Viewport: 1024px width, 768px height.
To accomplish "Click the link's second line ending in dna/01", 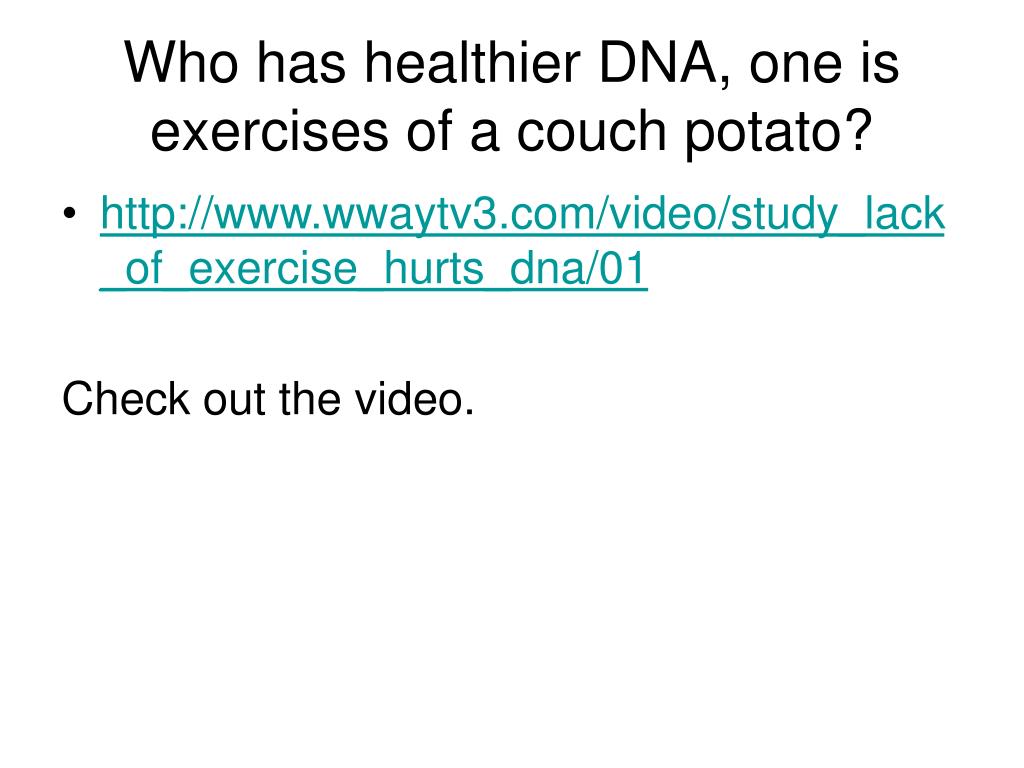I will point(374,268).
